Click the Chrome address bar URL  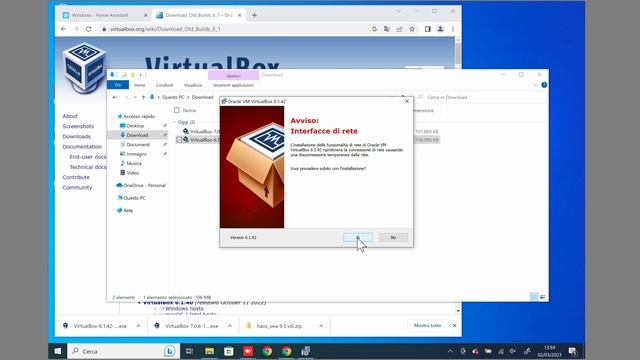[165, 29]
